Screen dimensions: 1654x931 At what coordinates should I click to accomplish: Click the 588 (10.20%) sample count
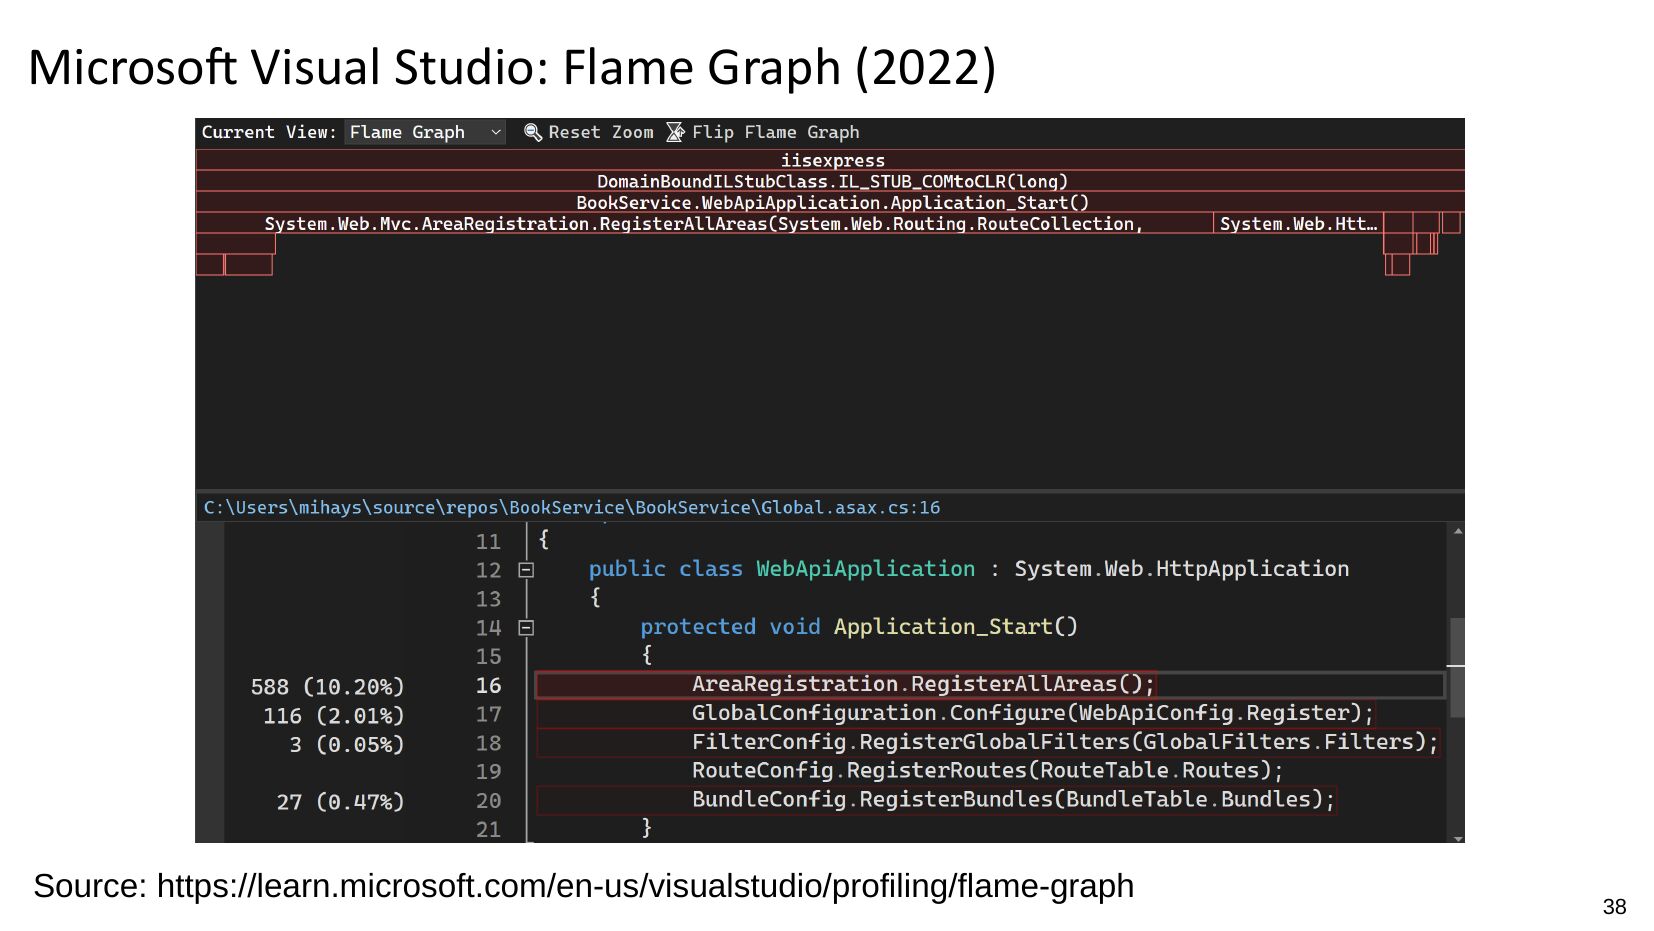[327, 687]
